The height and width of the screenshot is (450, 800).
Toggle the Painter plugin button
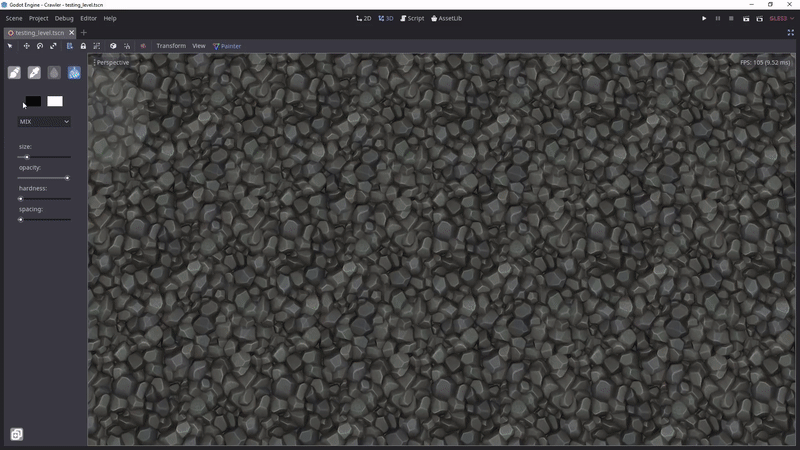[x=227, y=46]
